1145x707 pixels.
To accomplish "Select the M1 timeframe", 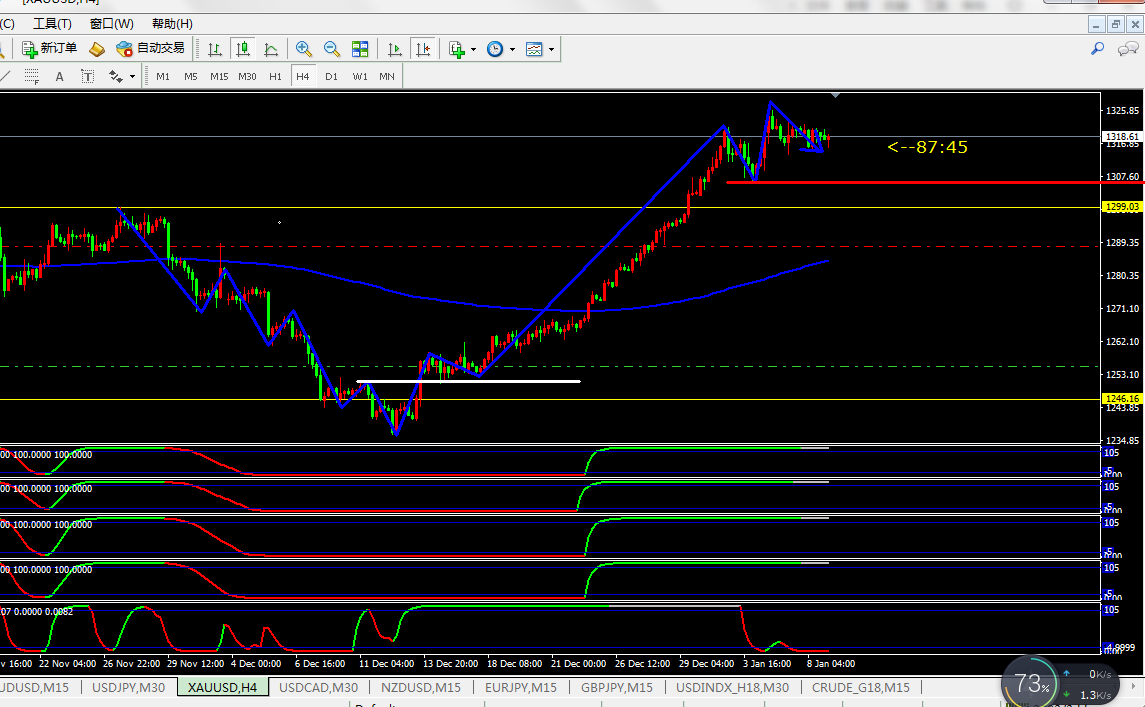I will pyautogui.click(x=163, y=76).
